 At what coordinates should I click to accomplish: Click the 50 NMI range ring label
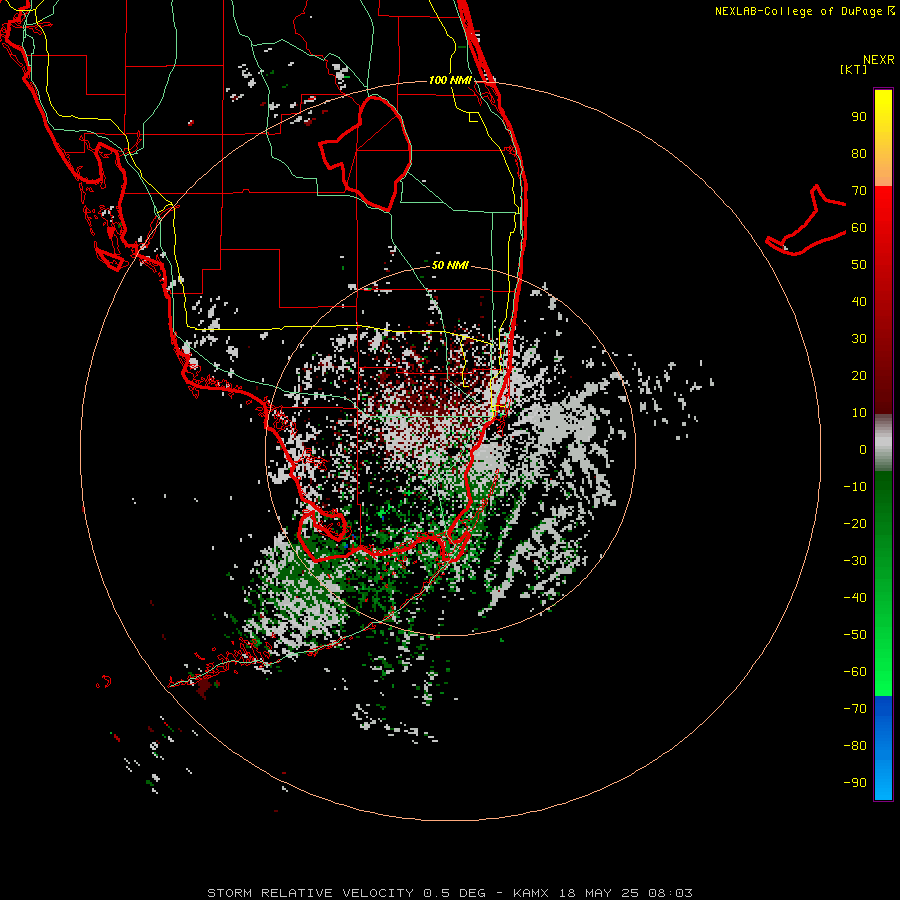click(450, 265)
